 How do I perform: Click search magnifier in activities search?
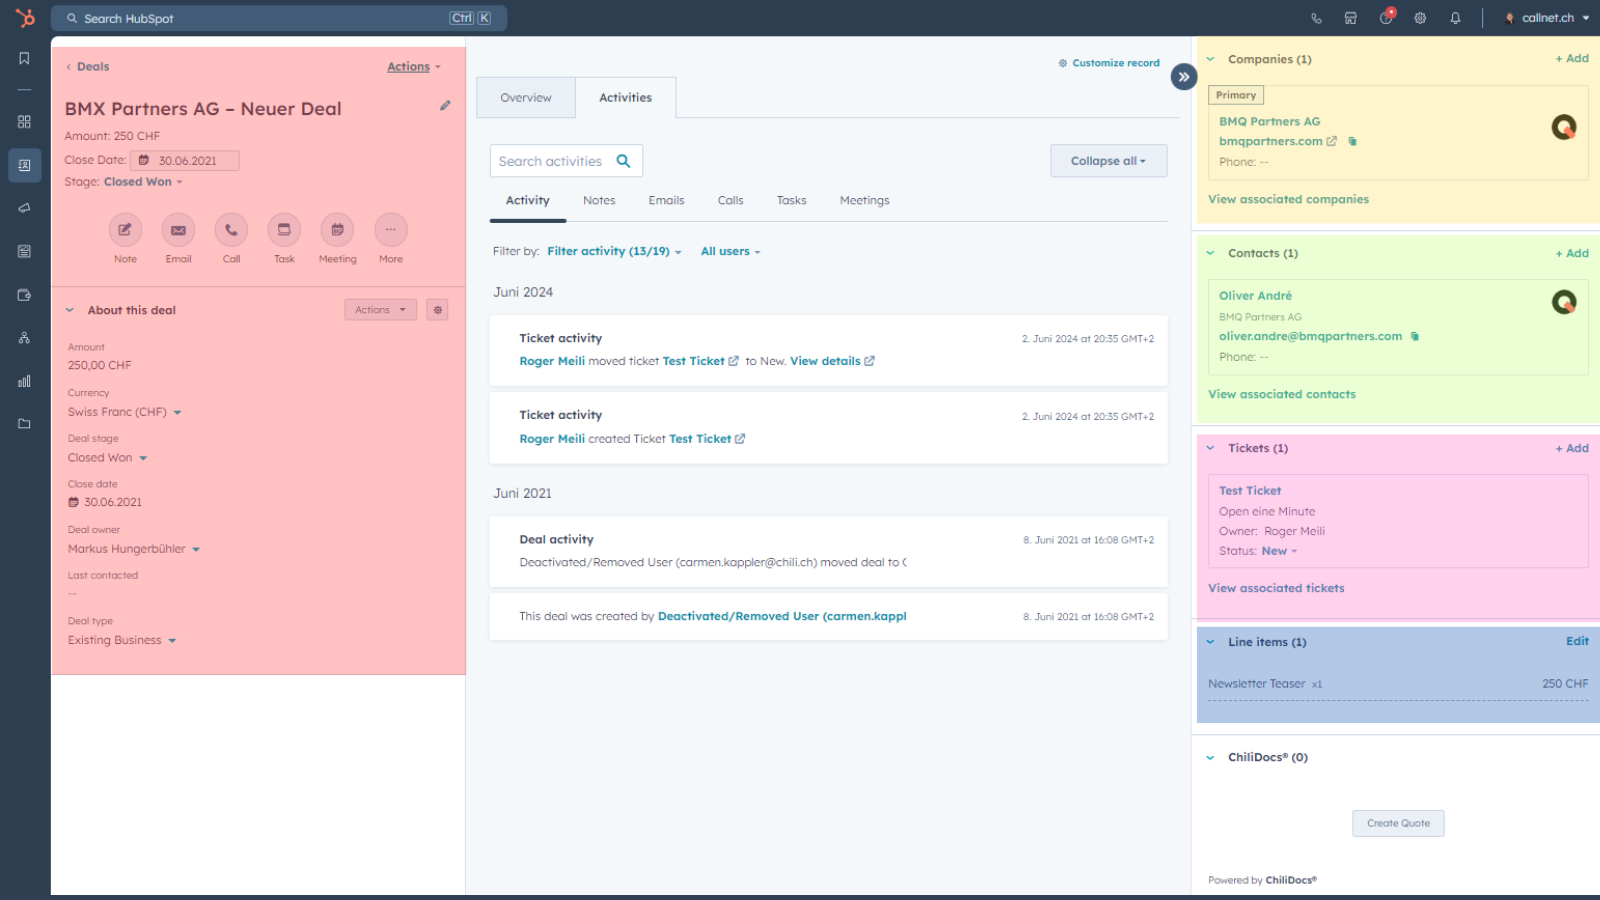(x=624, y=161)
